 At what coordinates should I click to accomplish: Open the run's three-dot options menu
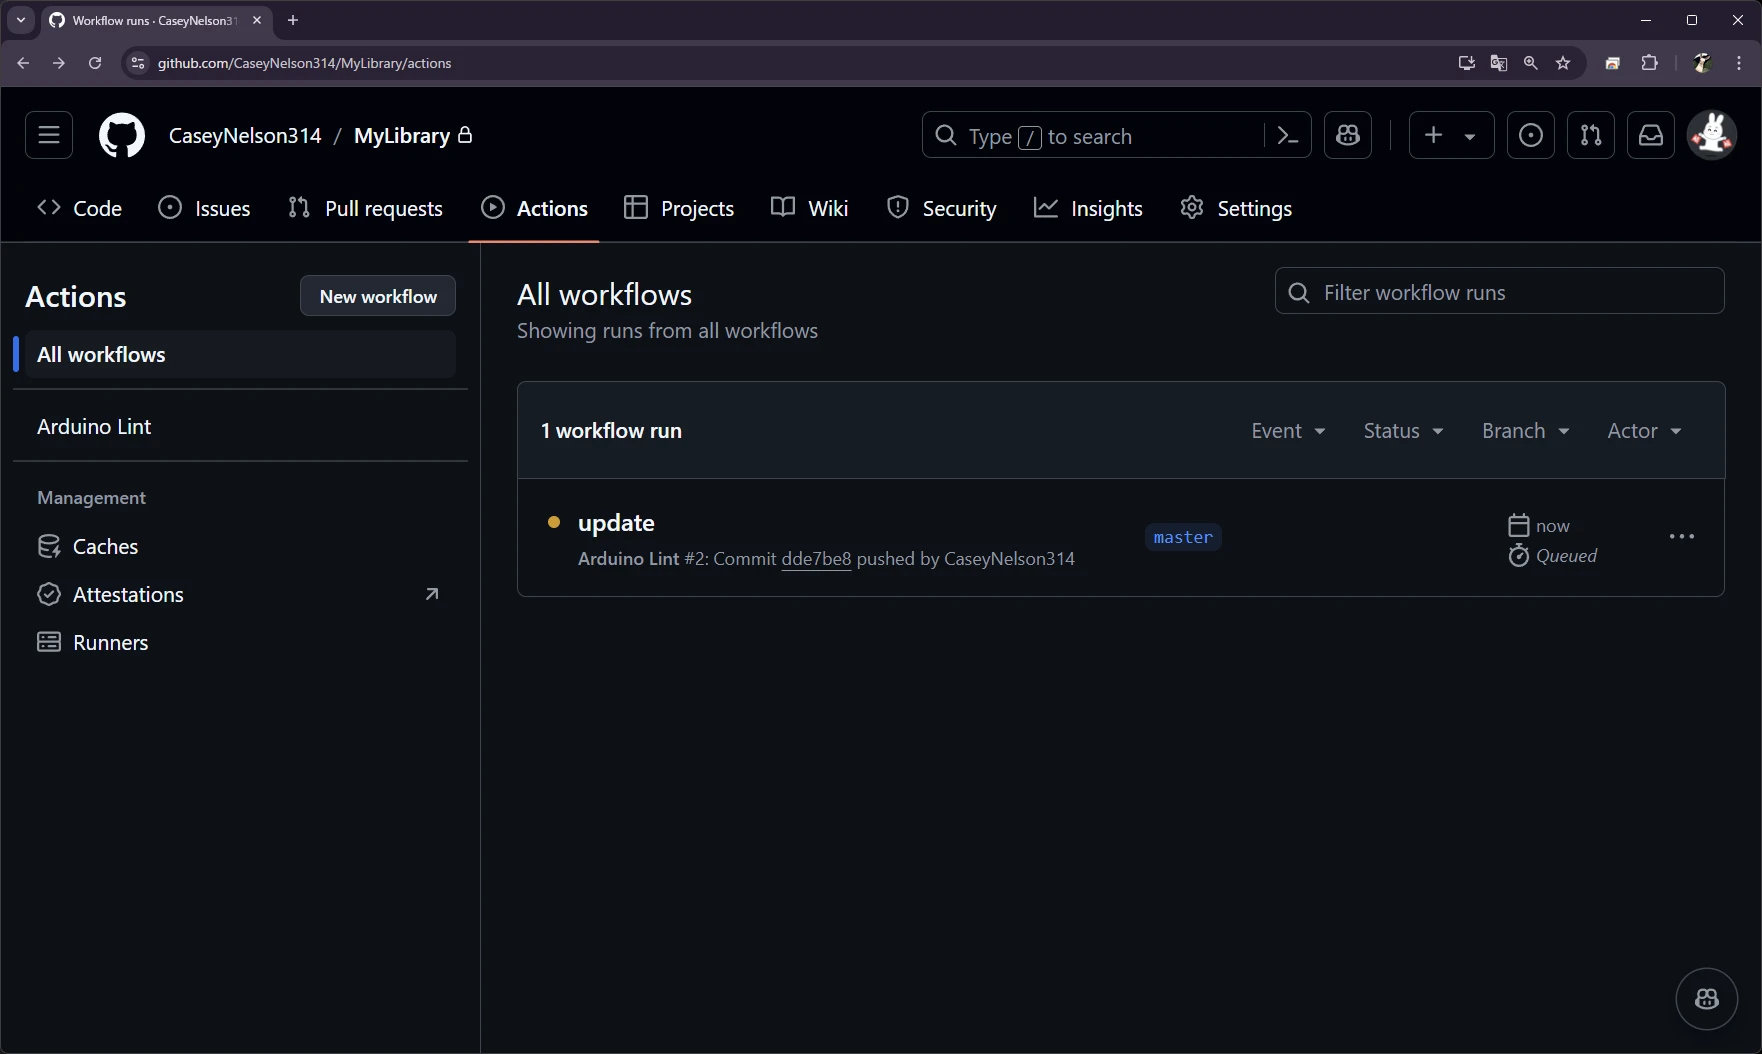[1682, 537]
